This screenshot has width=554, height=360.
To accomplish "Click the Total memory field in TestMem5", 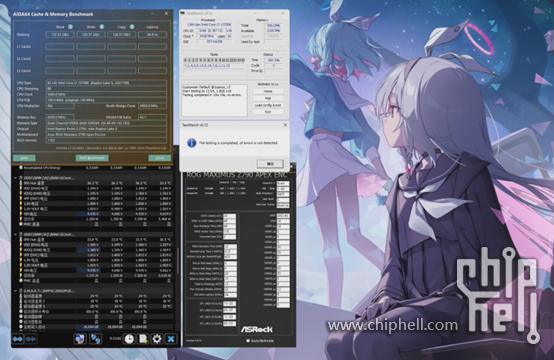I will pyautogui.click(x=274, y=25).
